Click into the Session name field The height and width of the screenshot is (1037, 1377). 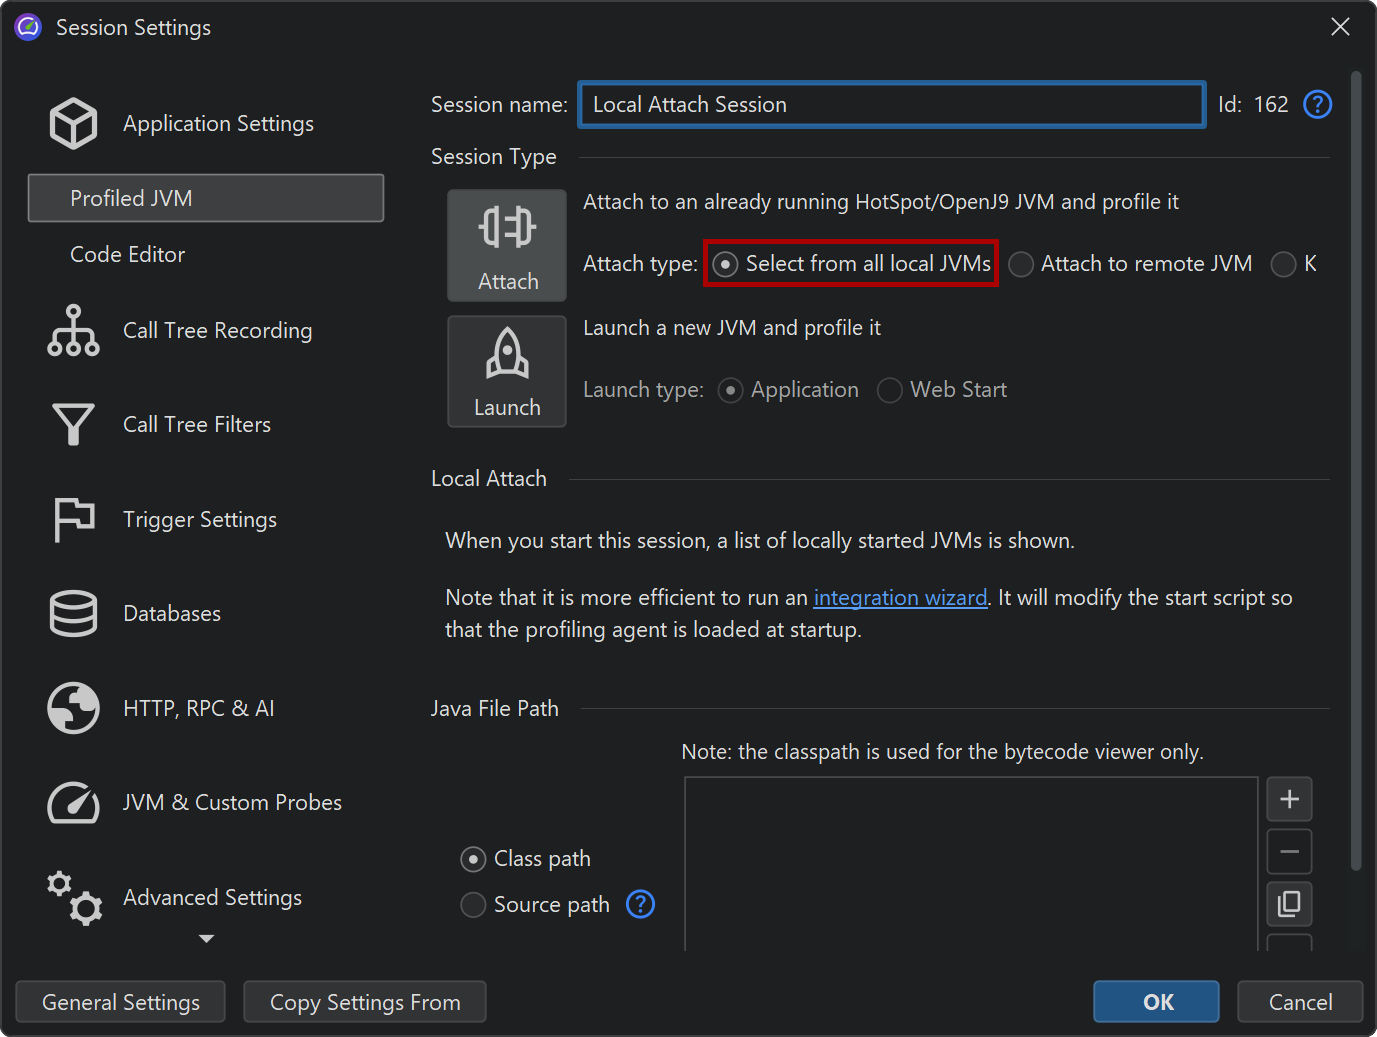click(x=891, y=105)
